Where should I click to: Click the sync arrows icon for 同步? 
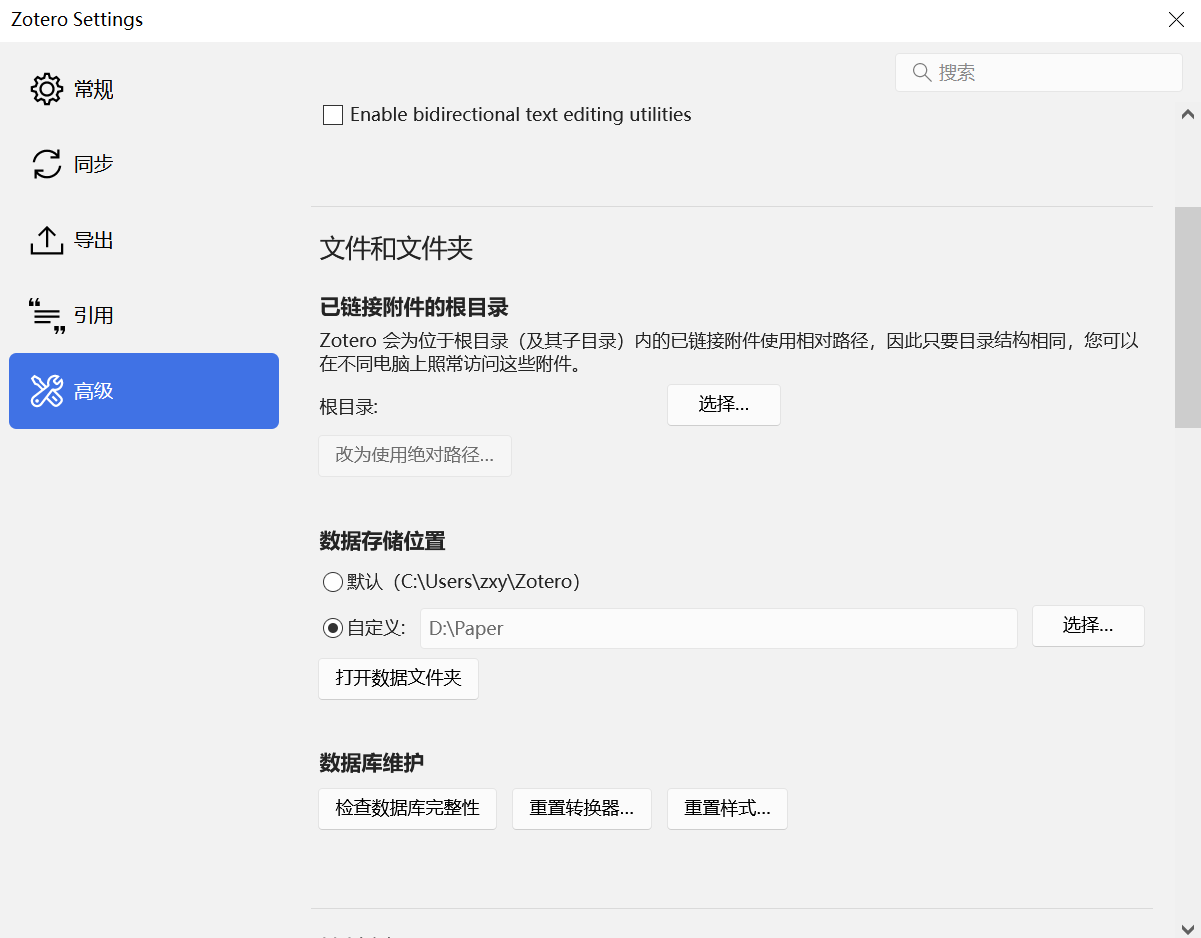point(47,164)
